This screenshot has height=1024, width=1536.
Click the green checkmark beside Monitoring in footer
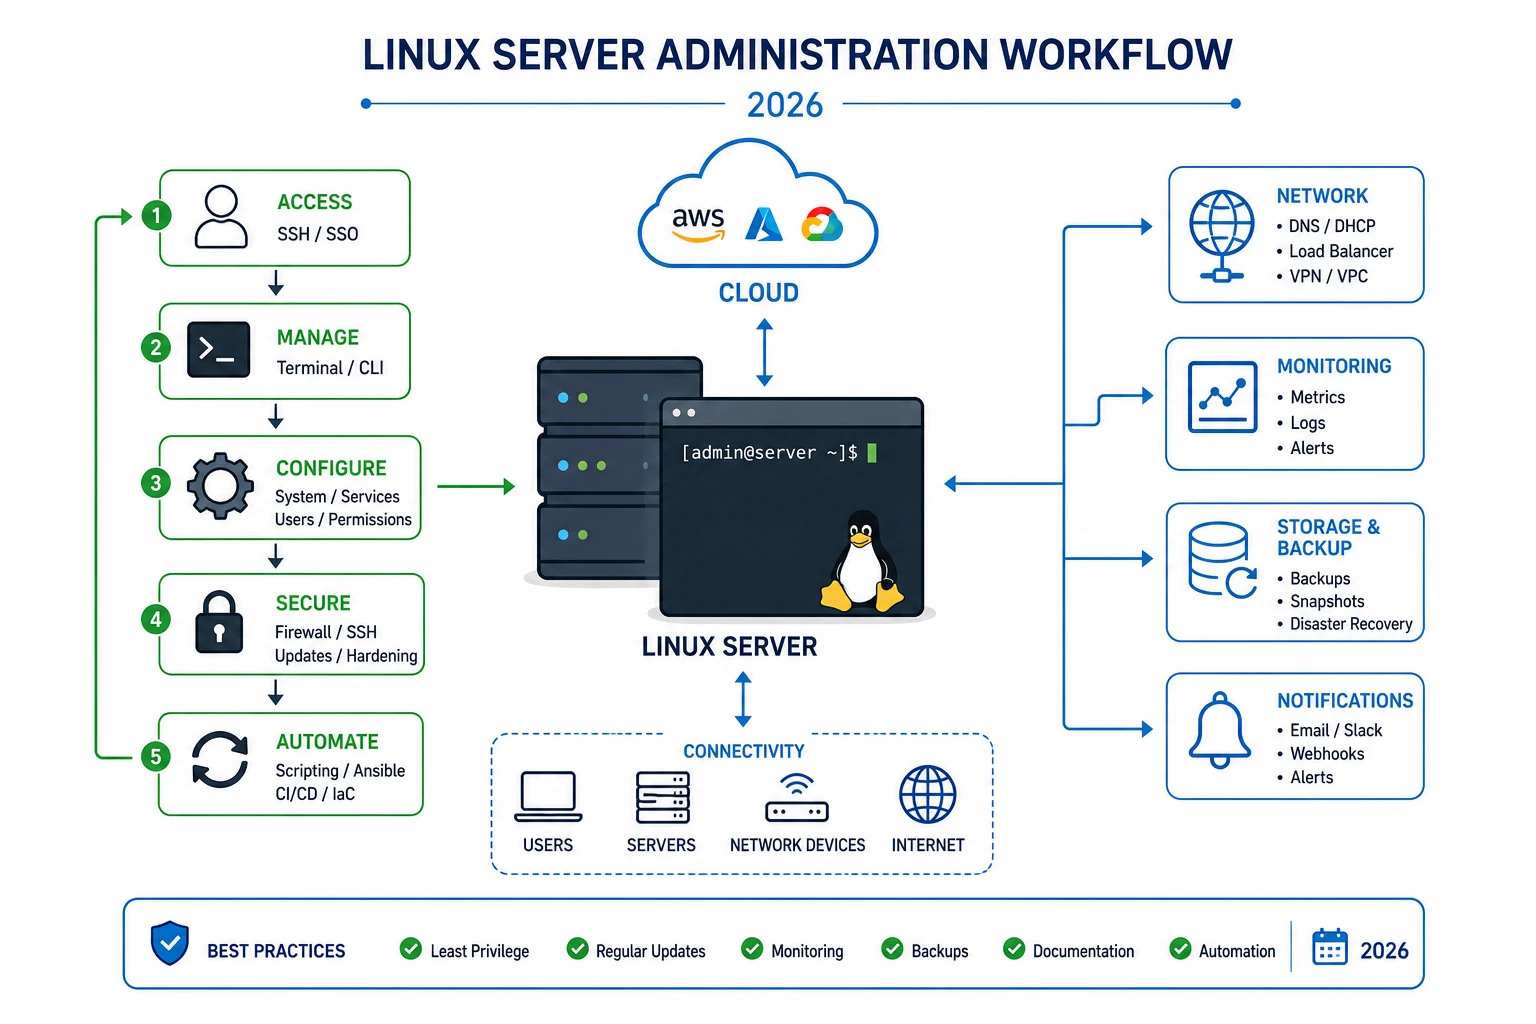pyautogui.click(x=752, y=948)
